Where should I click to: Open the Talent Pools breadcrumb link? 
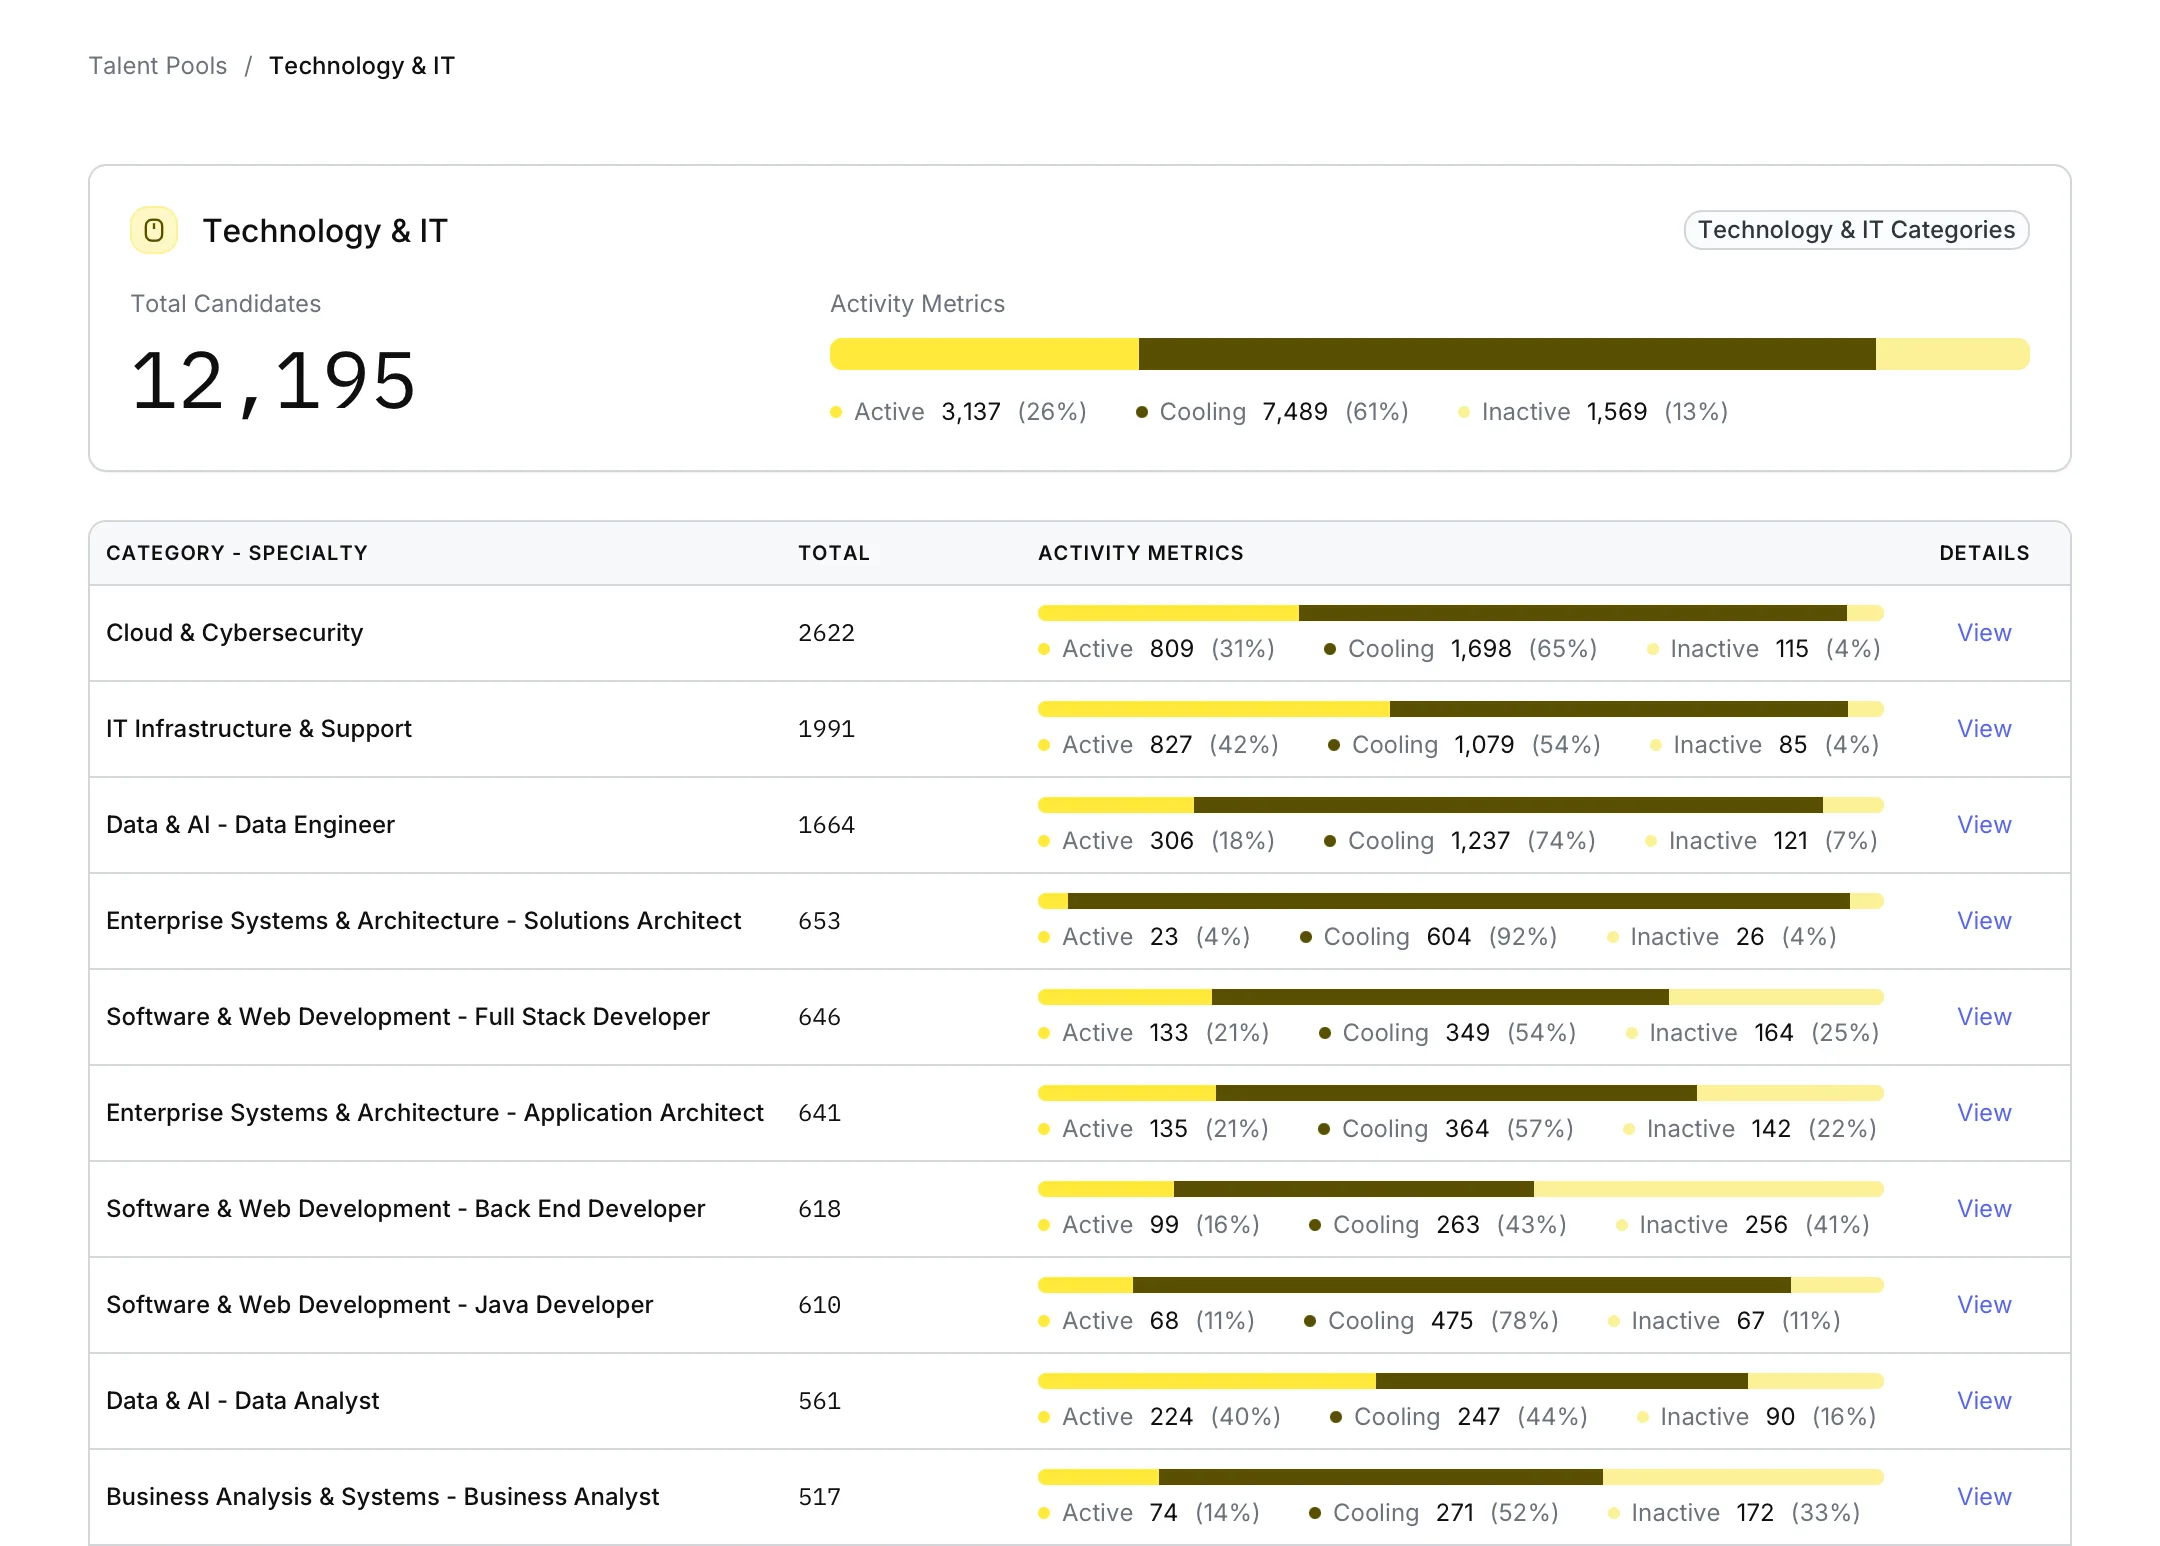point(158,66)
